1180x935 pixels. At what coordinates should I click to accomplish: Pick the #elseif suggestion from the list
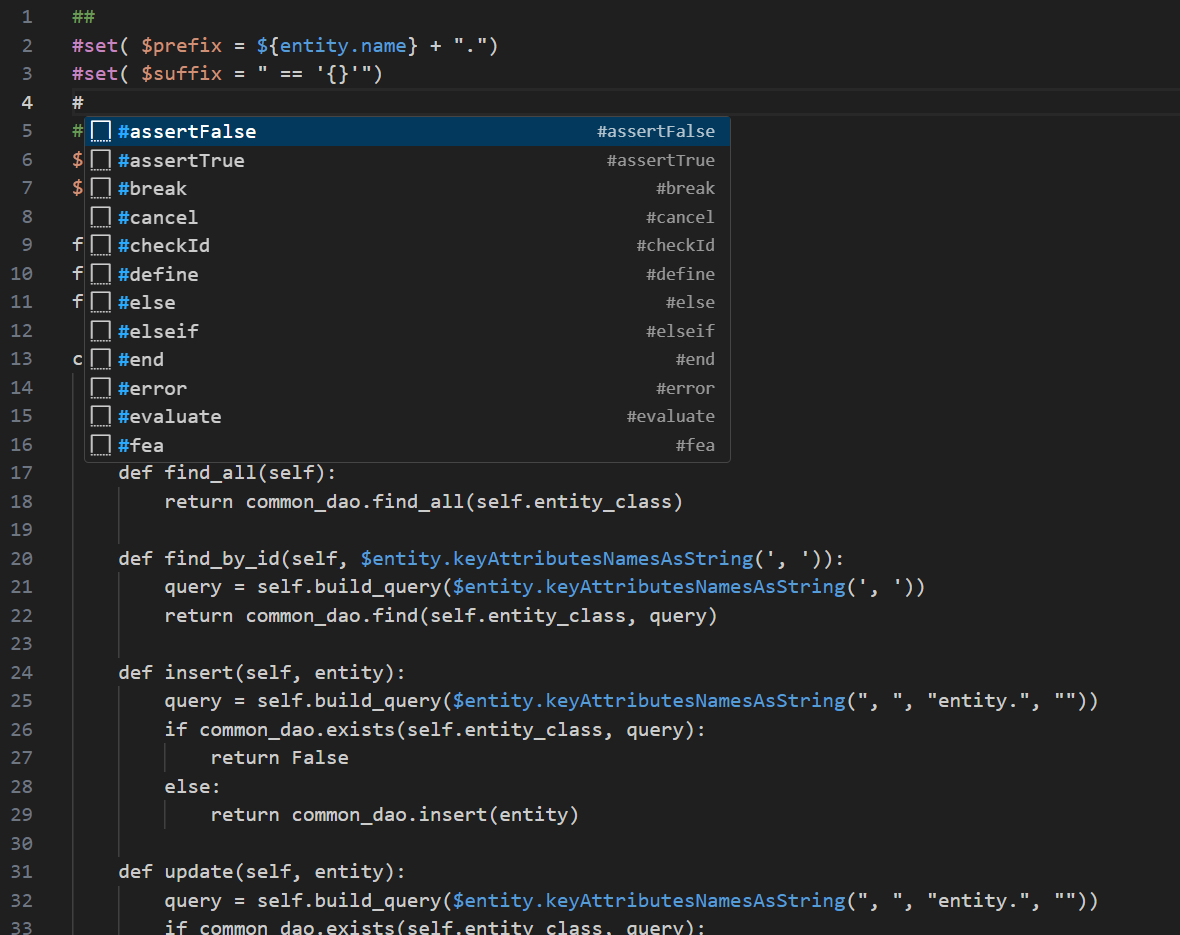[158, 331]
